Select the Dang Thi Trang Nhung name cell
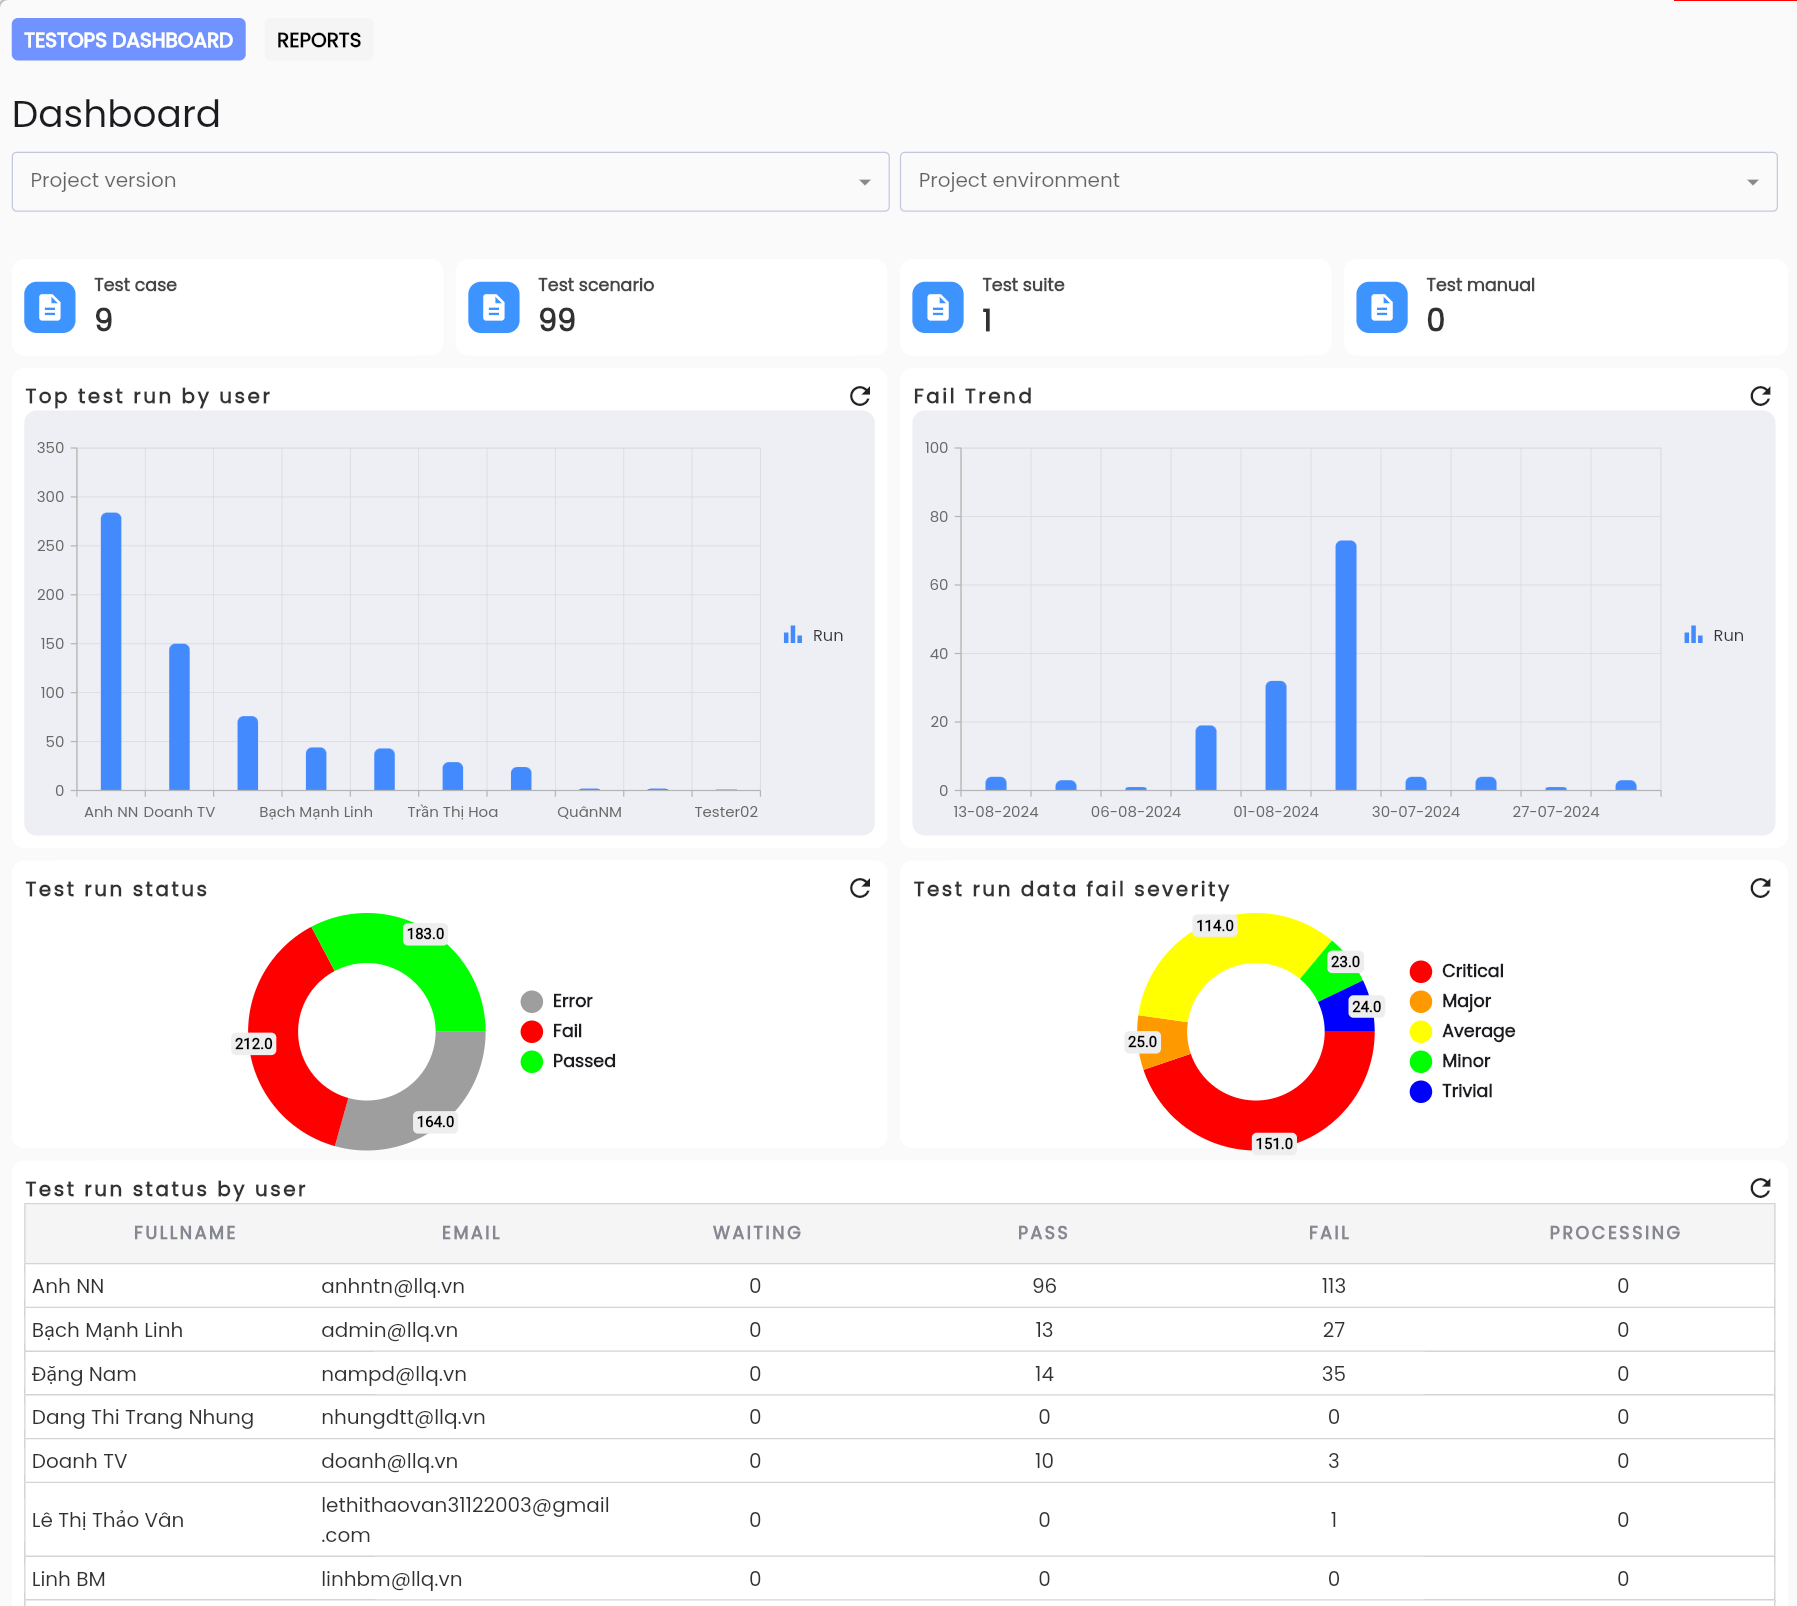Screen dimensions: 1797x1606 coord(143,1417)
